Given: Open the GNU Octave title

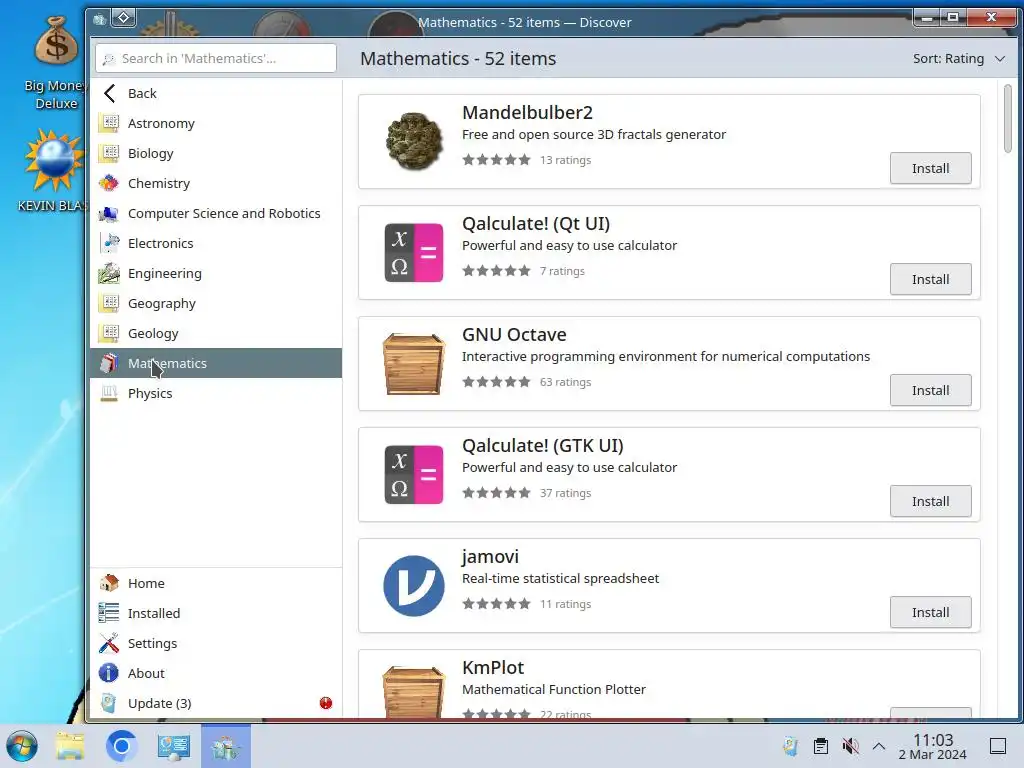Looking at the screenshot, I should pos(514,334).
